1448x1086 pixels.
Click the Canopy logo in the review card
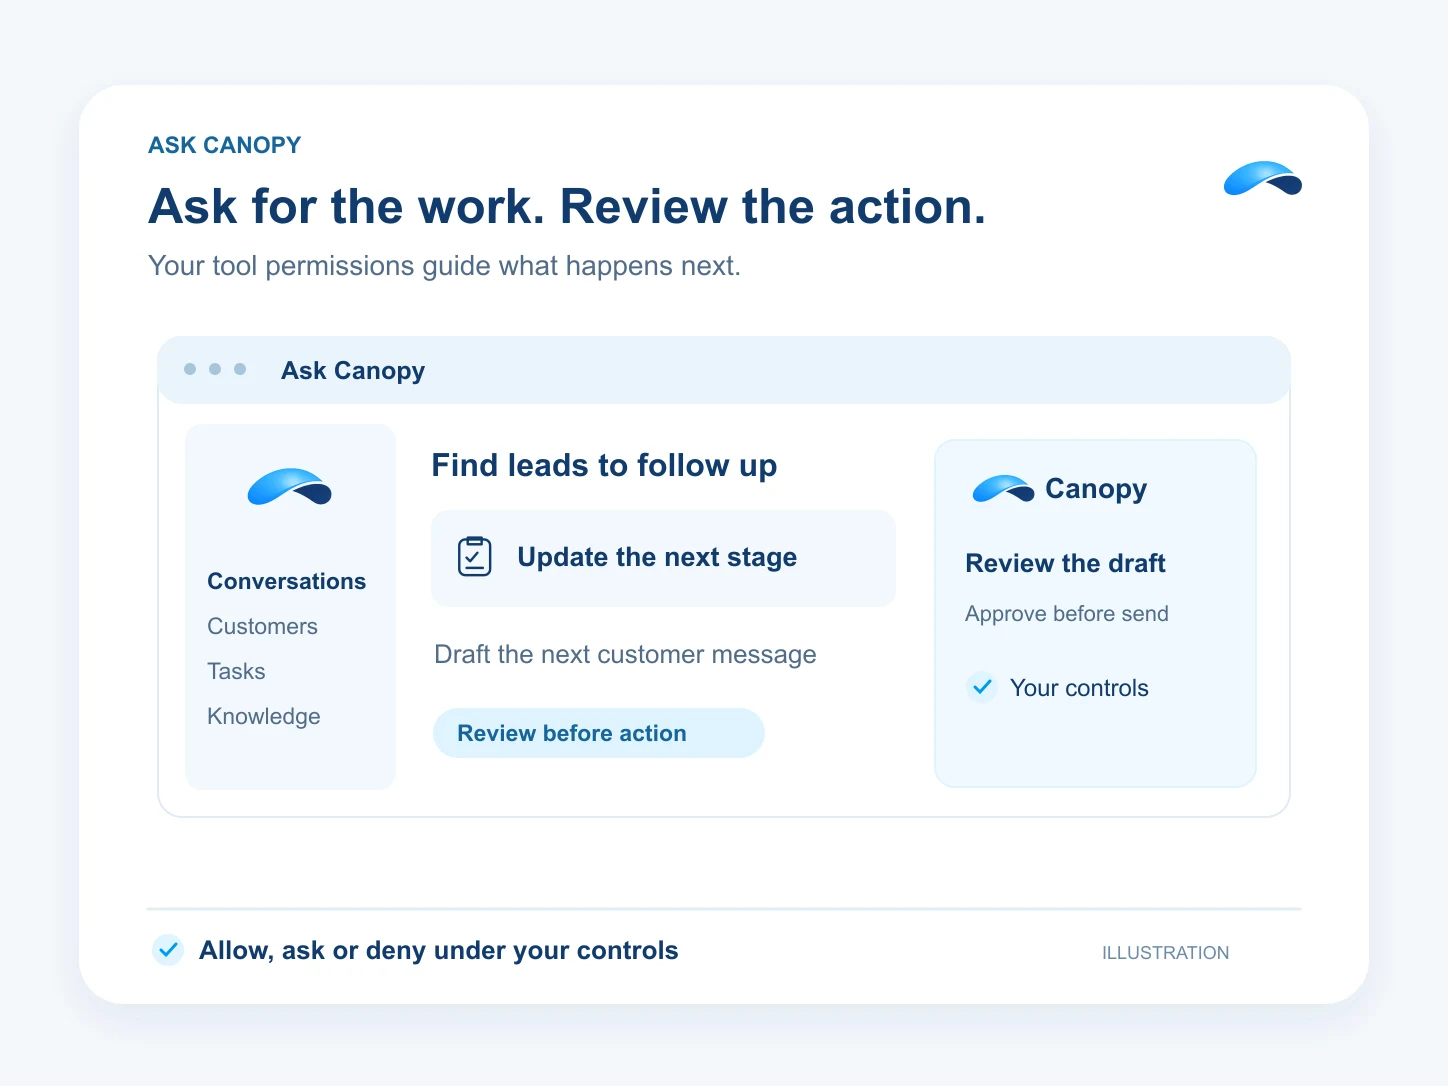pos(1003,488)
